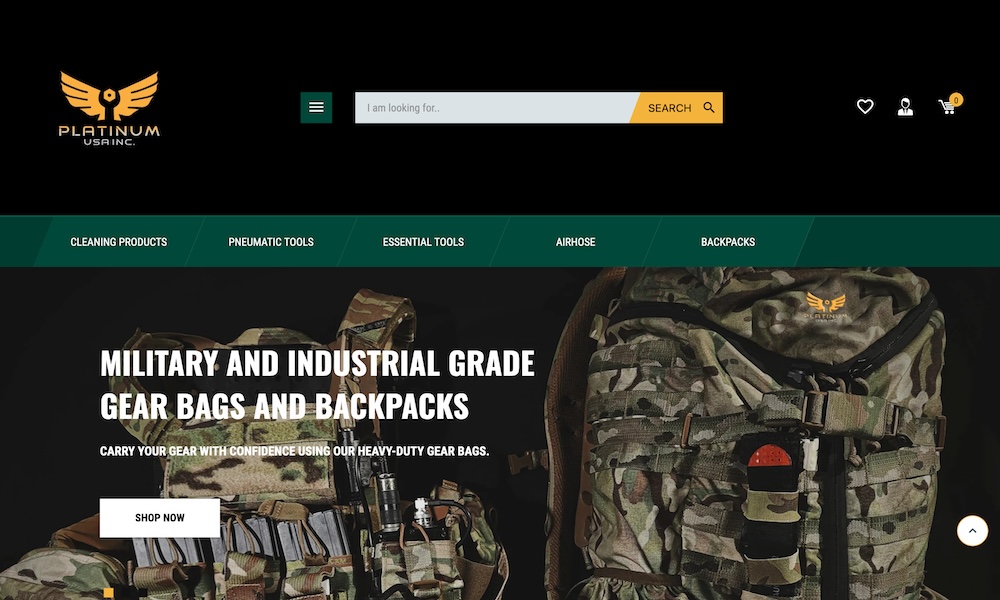Click the hero headline about gear bags
The image size is (1000, 600).
point(317,384)
